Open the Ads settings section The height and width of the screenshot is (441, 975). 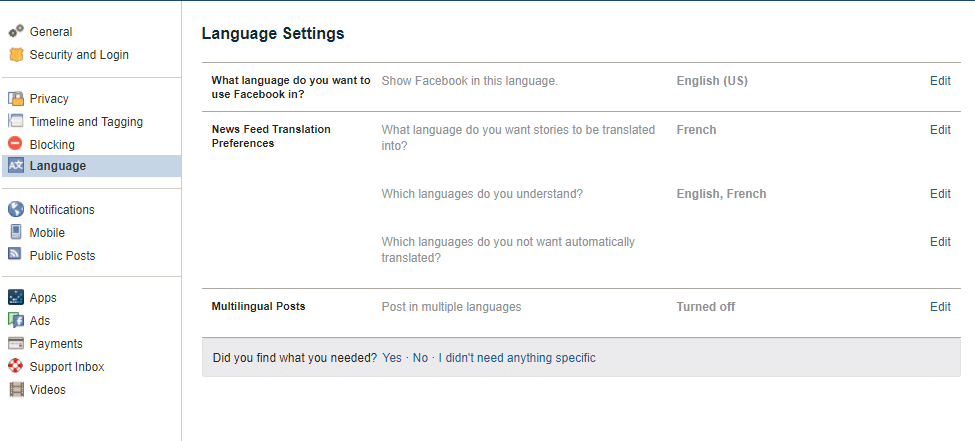(40, 321)
